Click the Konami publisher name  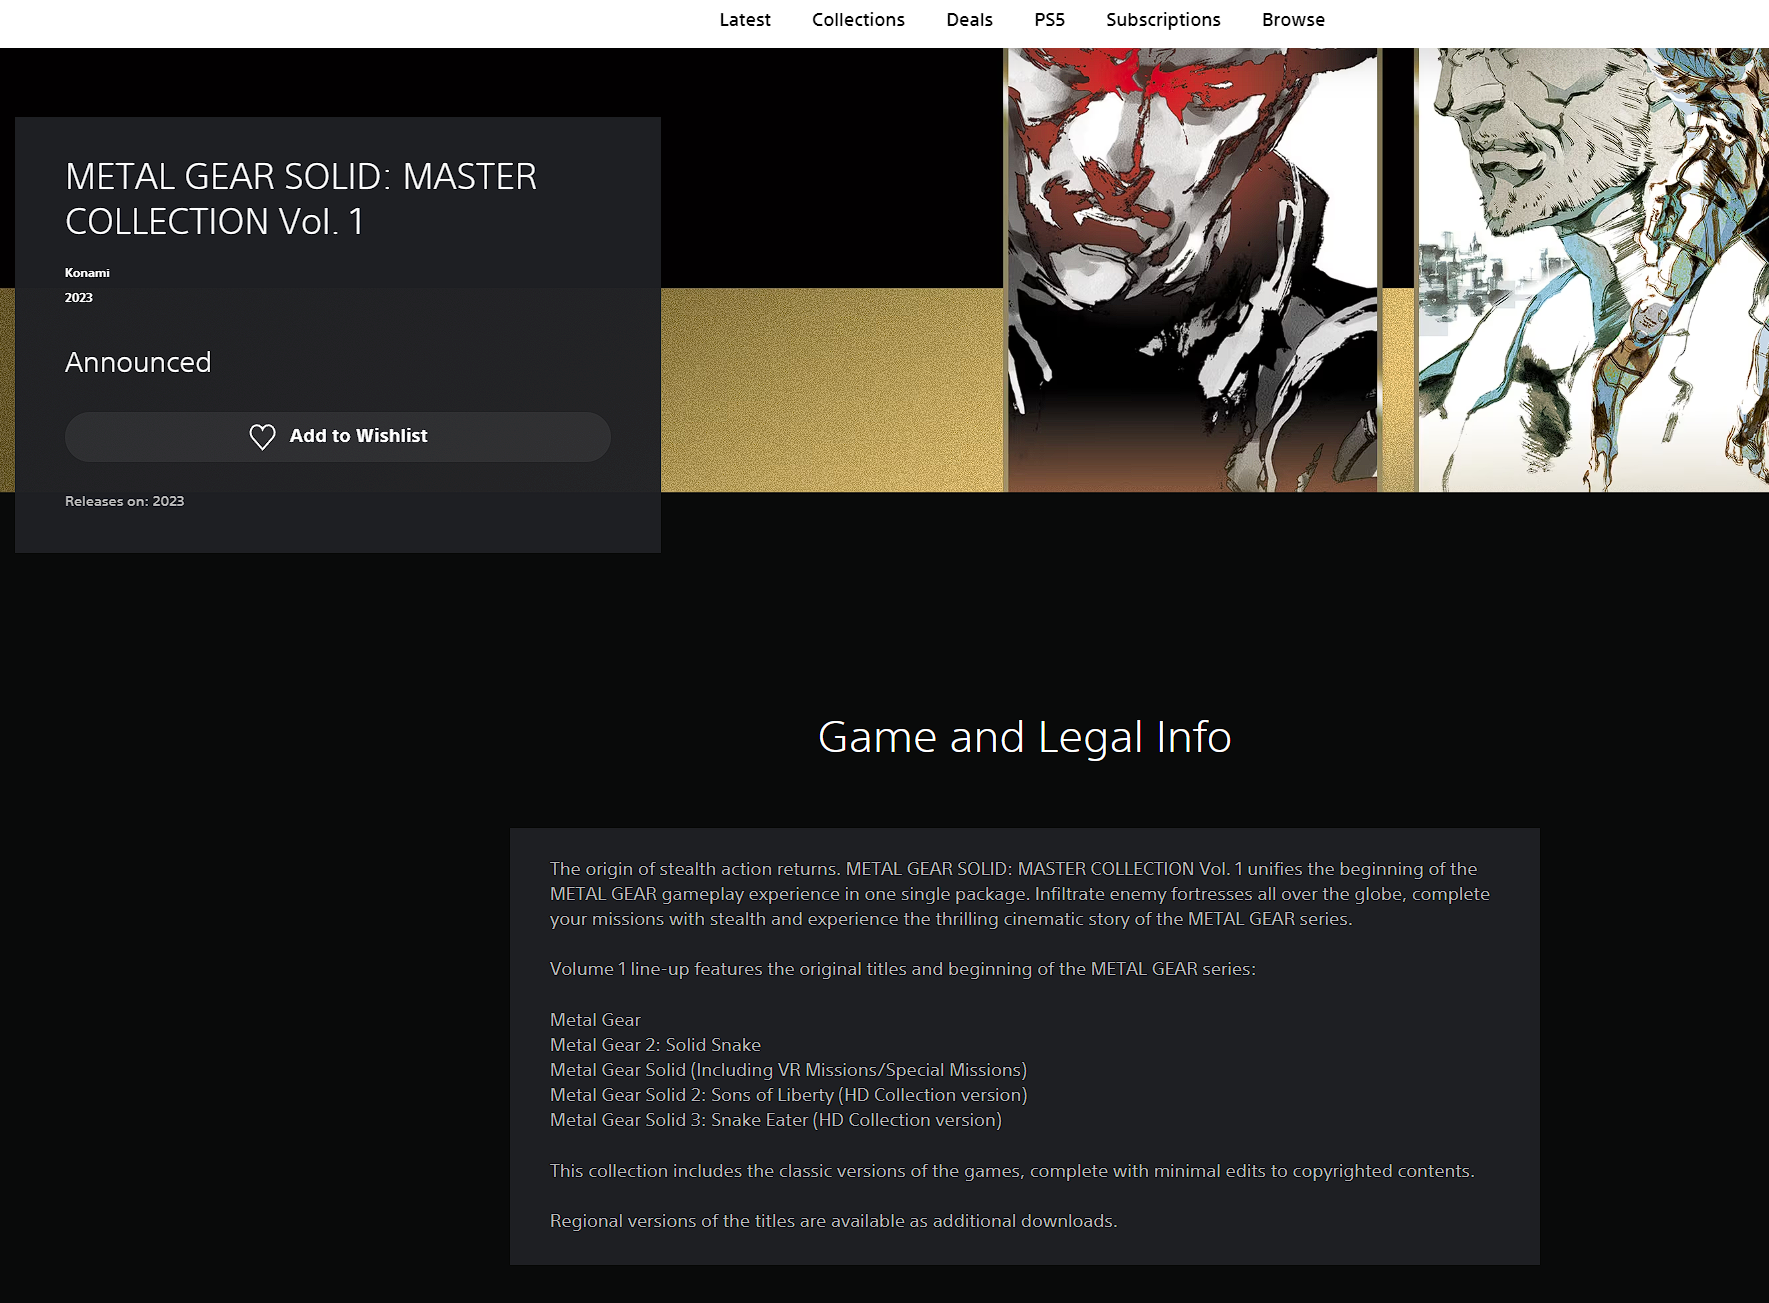[x=87, y=273]
